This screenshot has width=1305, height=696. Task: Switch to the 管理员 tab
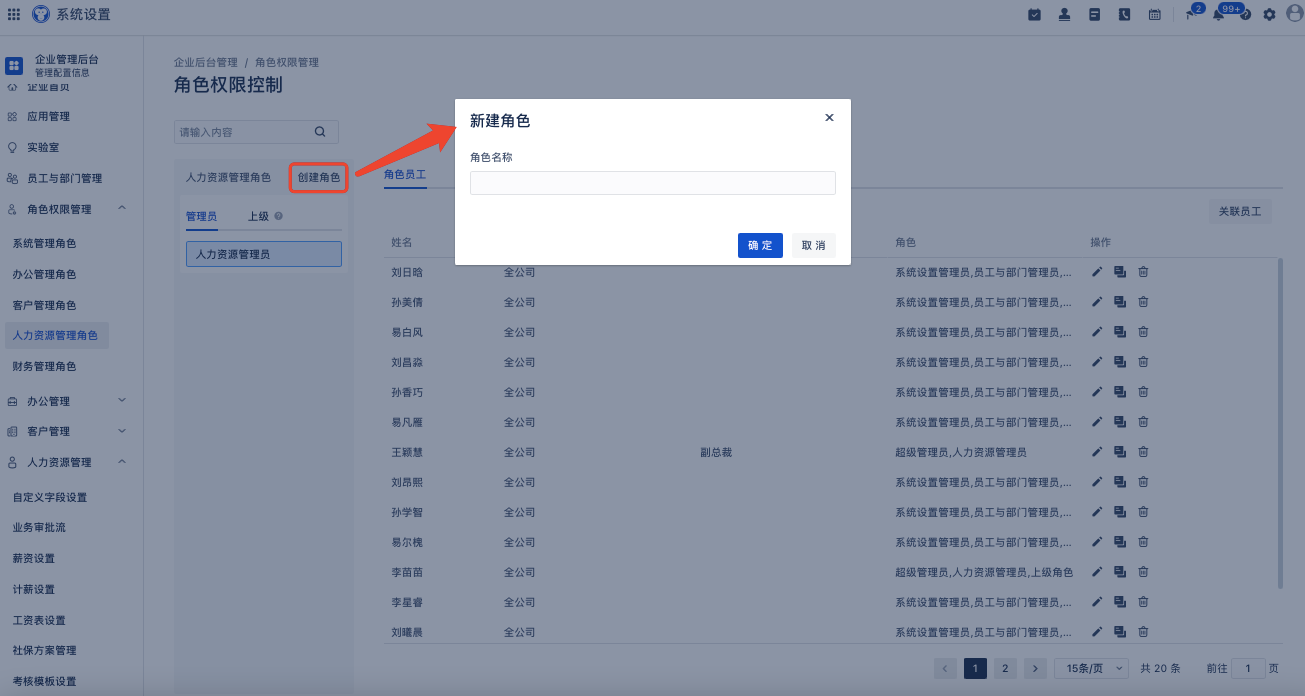click(x=201, y=216)
